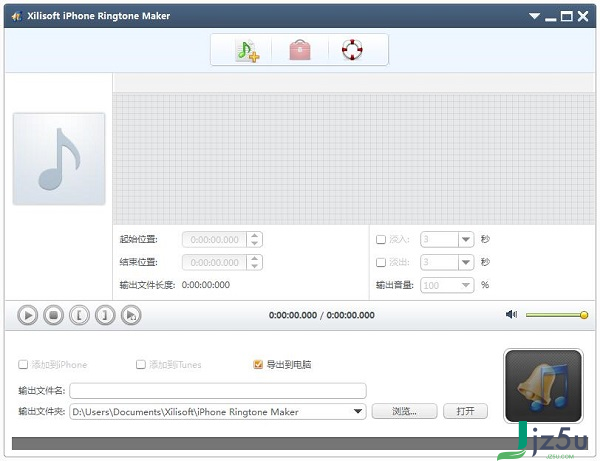Enable the 淡入 fade-in checkbox
The image size is (600, 461).
[x=381, y=239]
